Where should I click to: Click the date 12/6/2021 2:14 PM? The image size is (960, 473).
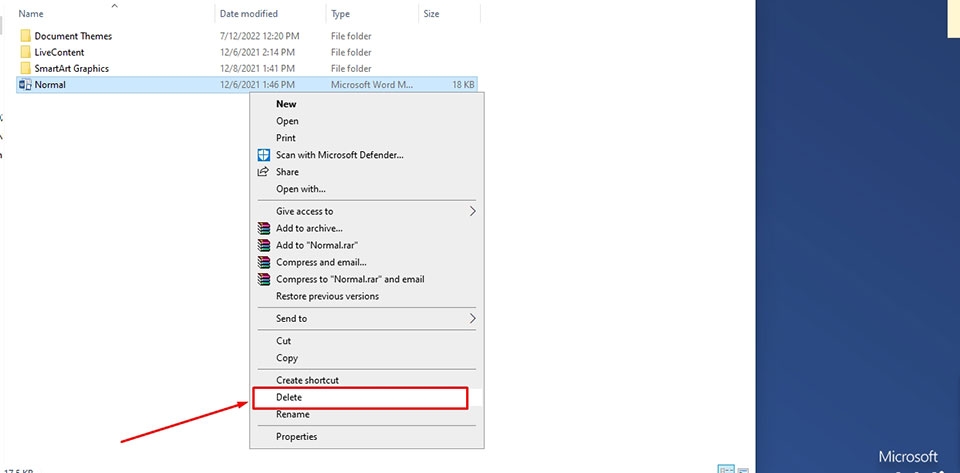tap(258, 52)
